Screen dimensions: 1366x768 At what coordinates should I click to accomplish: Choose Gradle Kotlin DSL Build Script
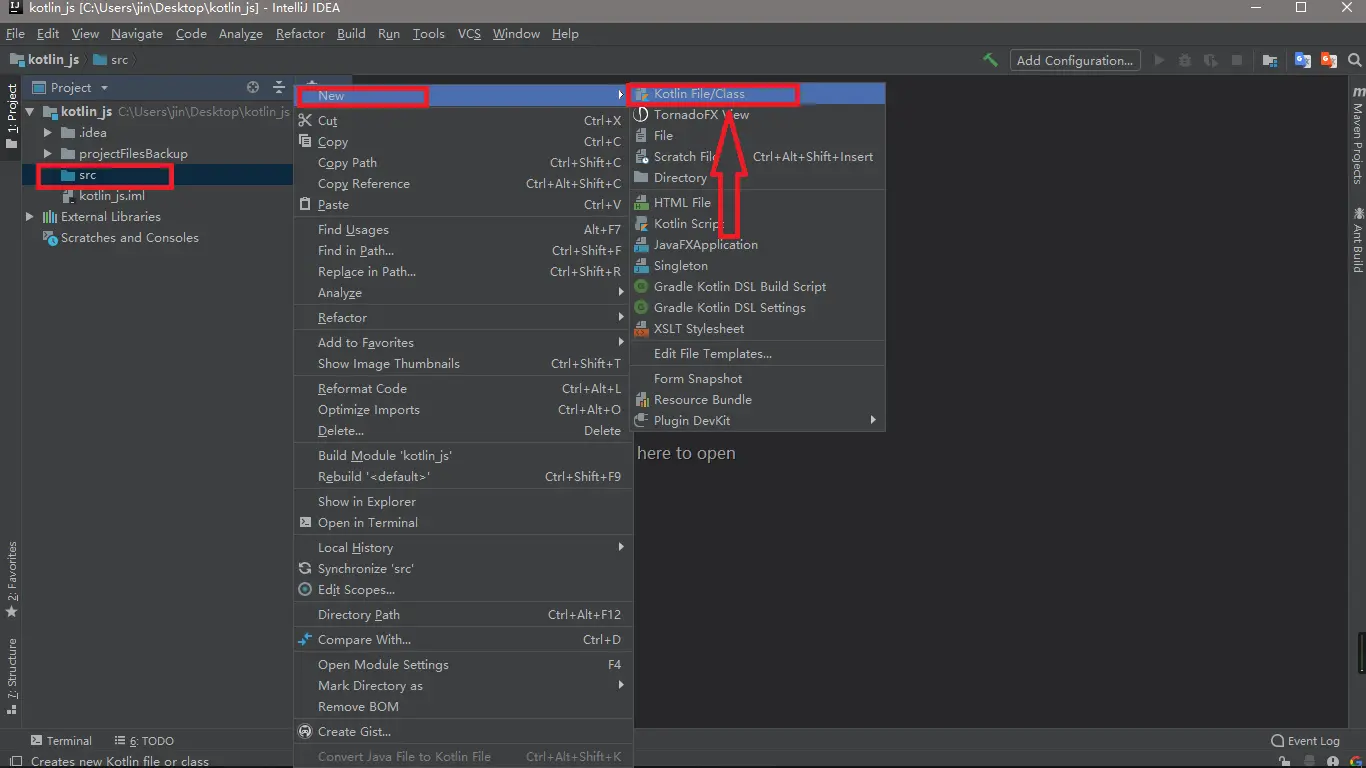(758, 287)
